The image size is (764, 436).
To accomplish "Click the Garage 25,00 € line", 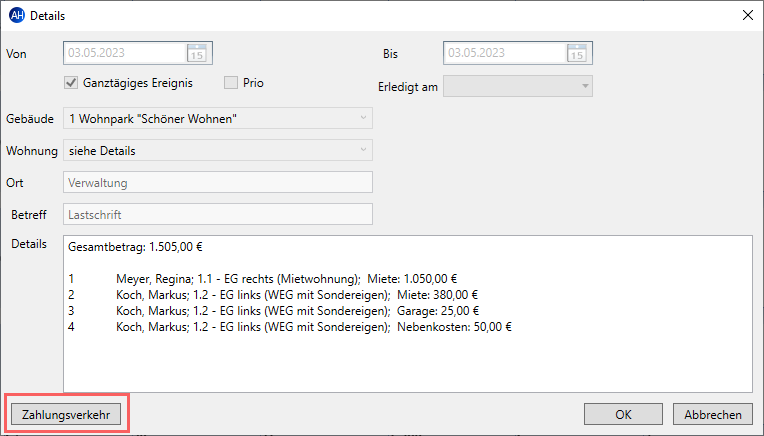I will point(273,311).
